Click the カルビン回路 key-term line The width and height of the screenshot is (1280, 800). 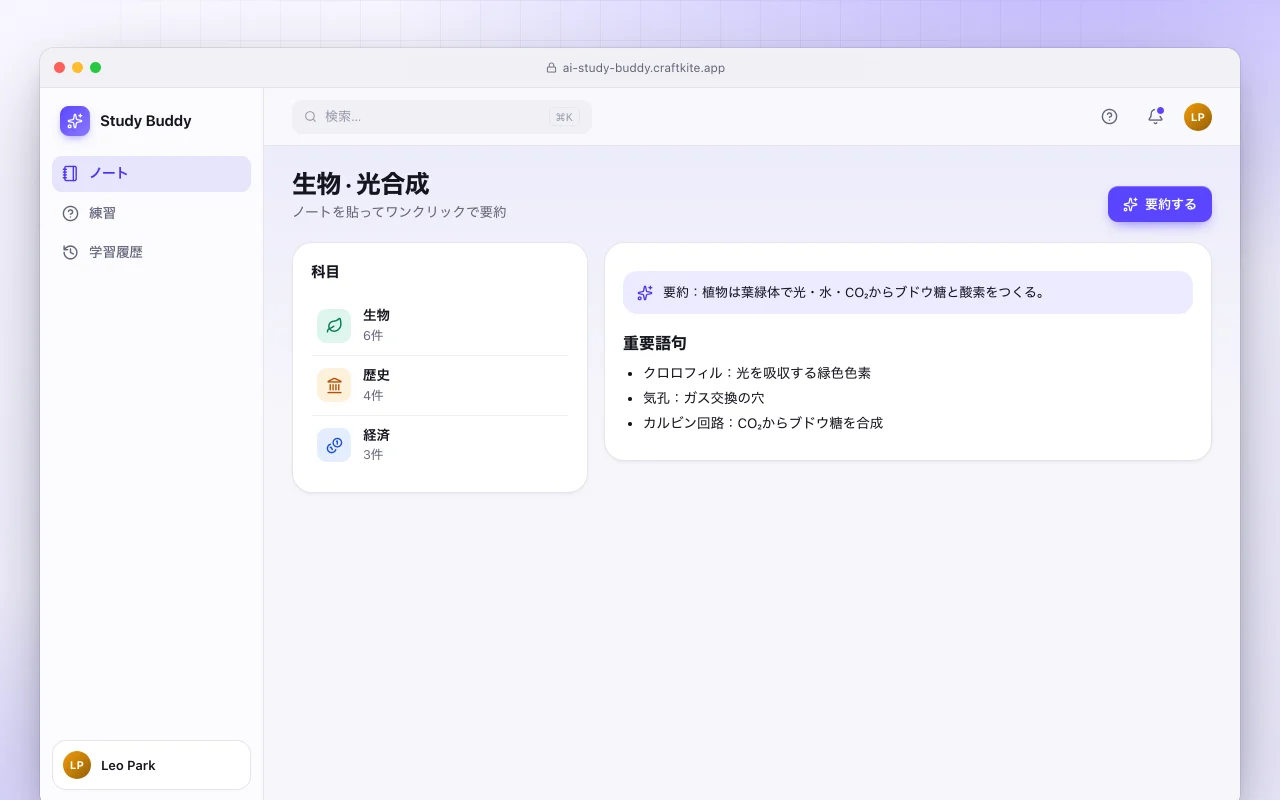[x=763, y=423]
